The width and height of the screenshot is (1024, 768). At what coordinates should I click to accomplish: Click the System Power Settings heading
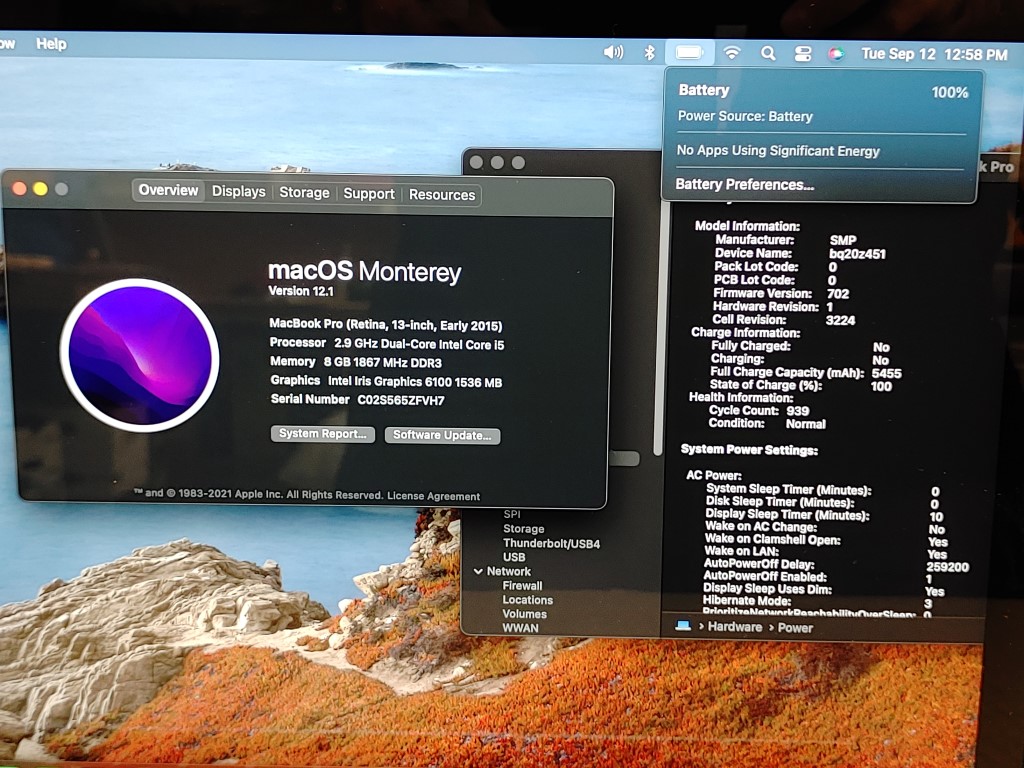(x=749, y=449)
